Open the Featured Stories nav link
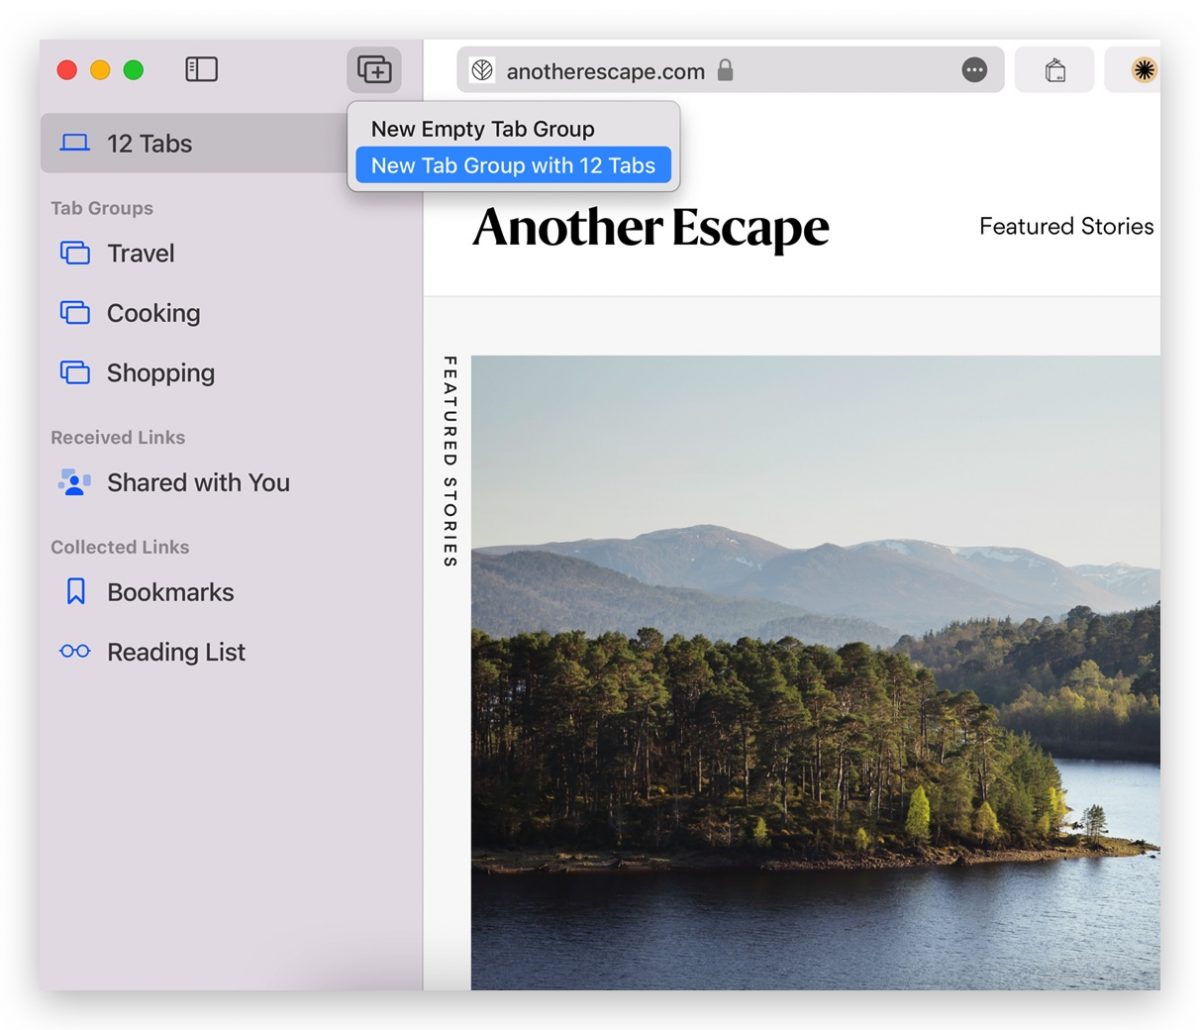 point(1067,227)
